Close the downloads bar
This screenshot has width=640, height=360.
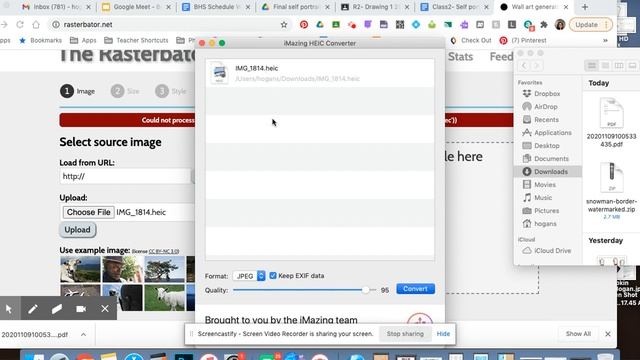pyautogui.click(x=608, y=334)
